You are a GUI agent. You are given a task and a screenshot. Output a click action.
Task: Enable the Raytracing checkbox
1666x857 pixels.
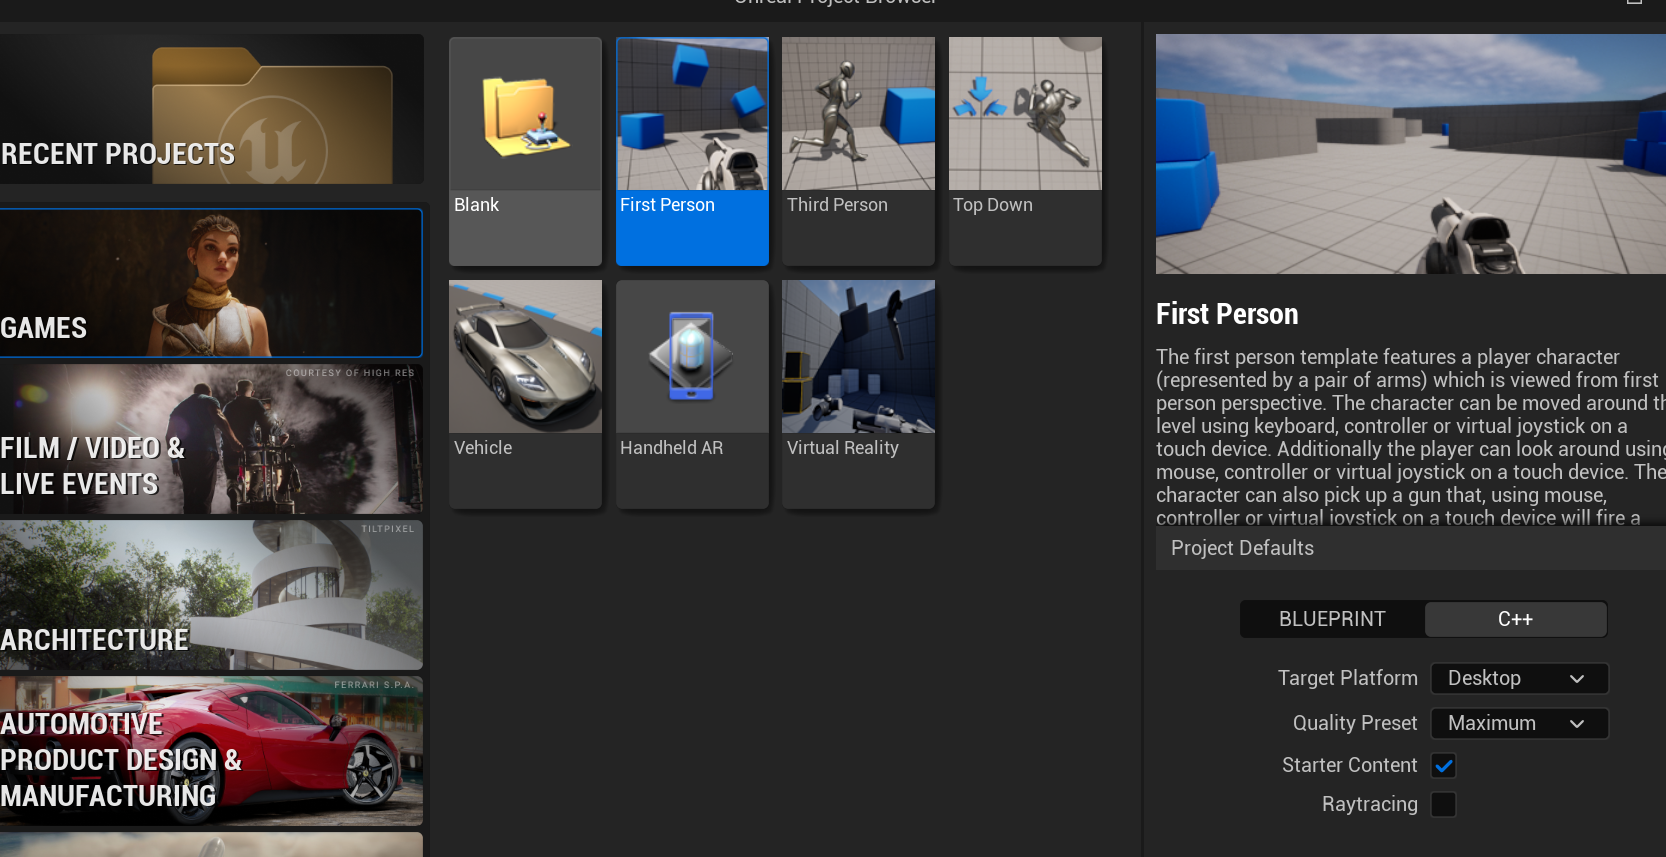pos(1443,804)
